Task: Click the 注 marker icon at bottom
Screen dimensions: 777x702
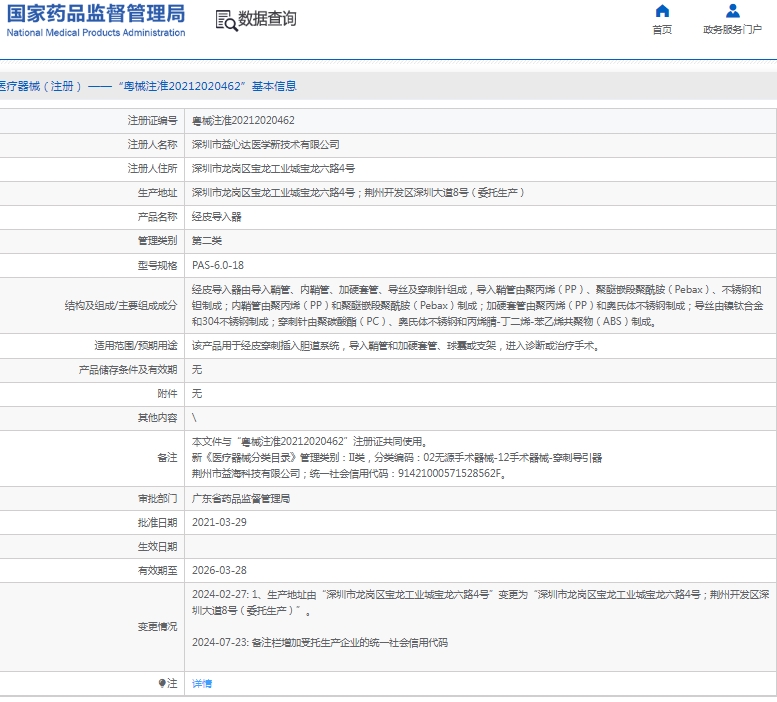Action: coord(162,684)
